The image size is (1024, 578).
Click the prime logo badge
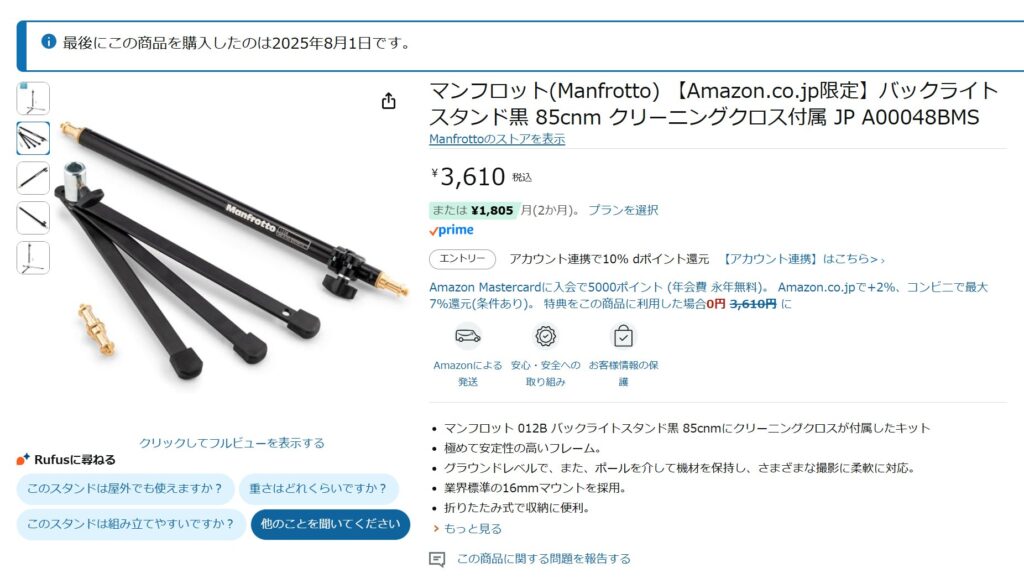(x=451, y=230)
